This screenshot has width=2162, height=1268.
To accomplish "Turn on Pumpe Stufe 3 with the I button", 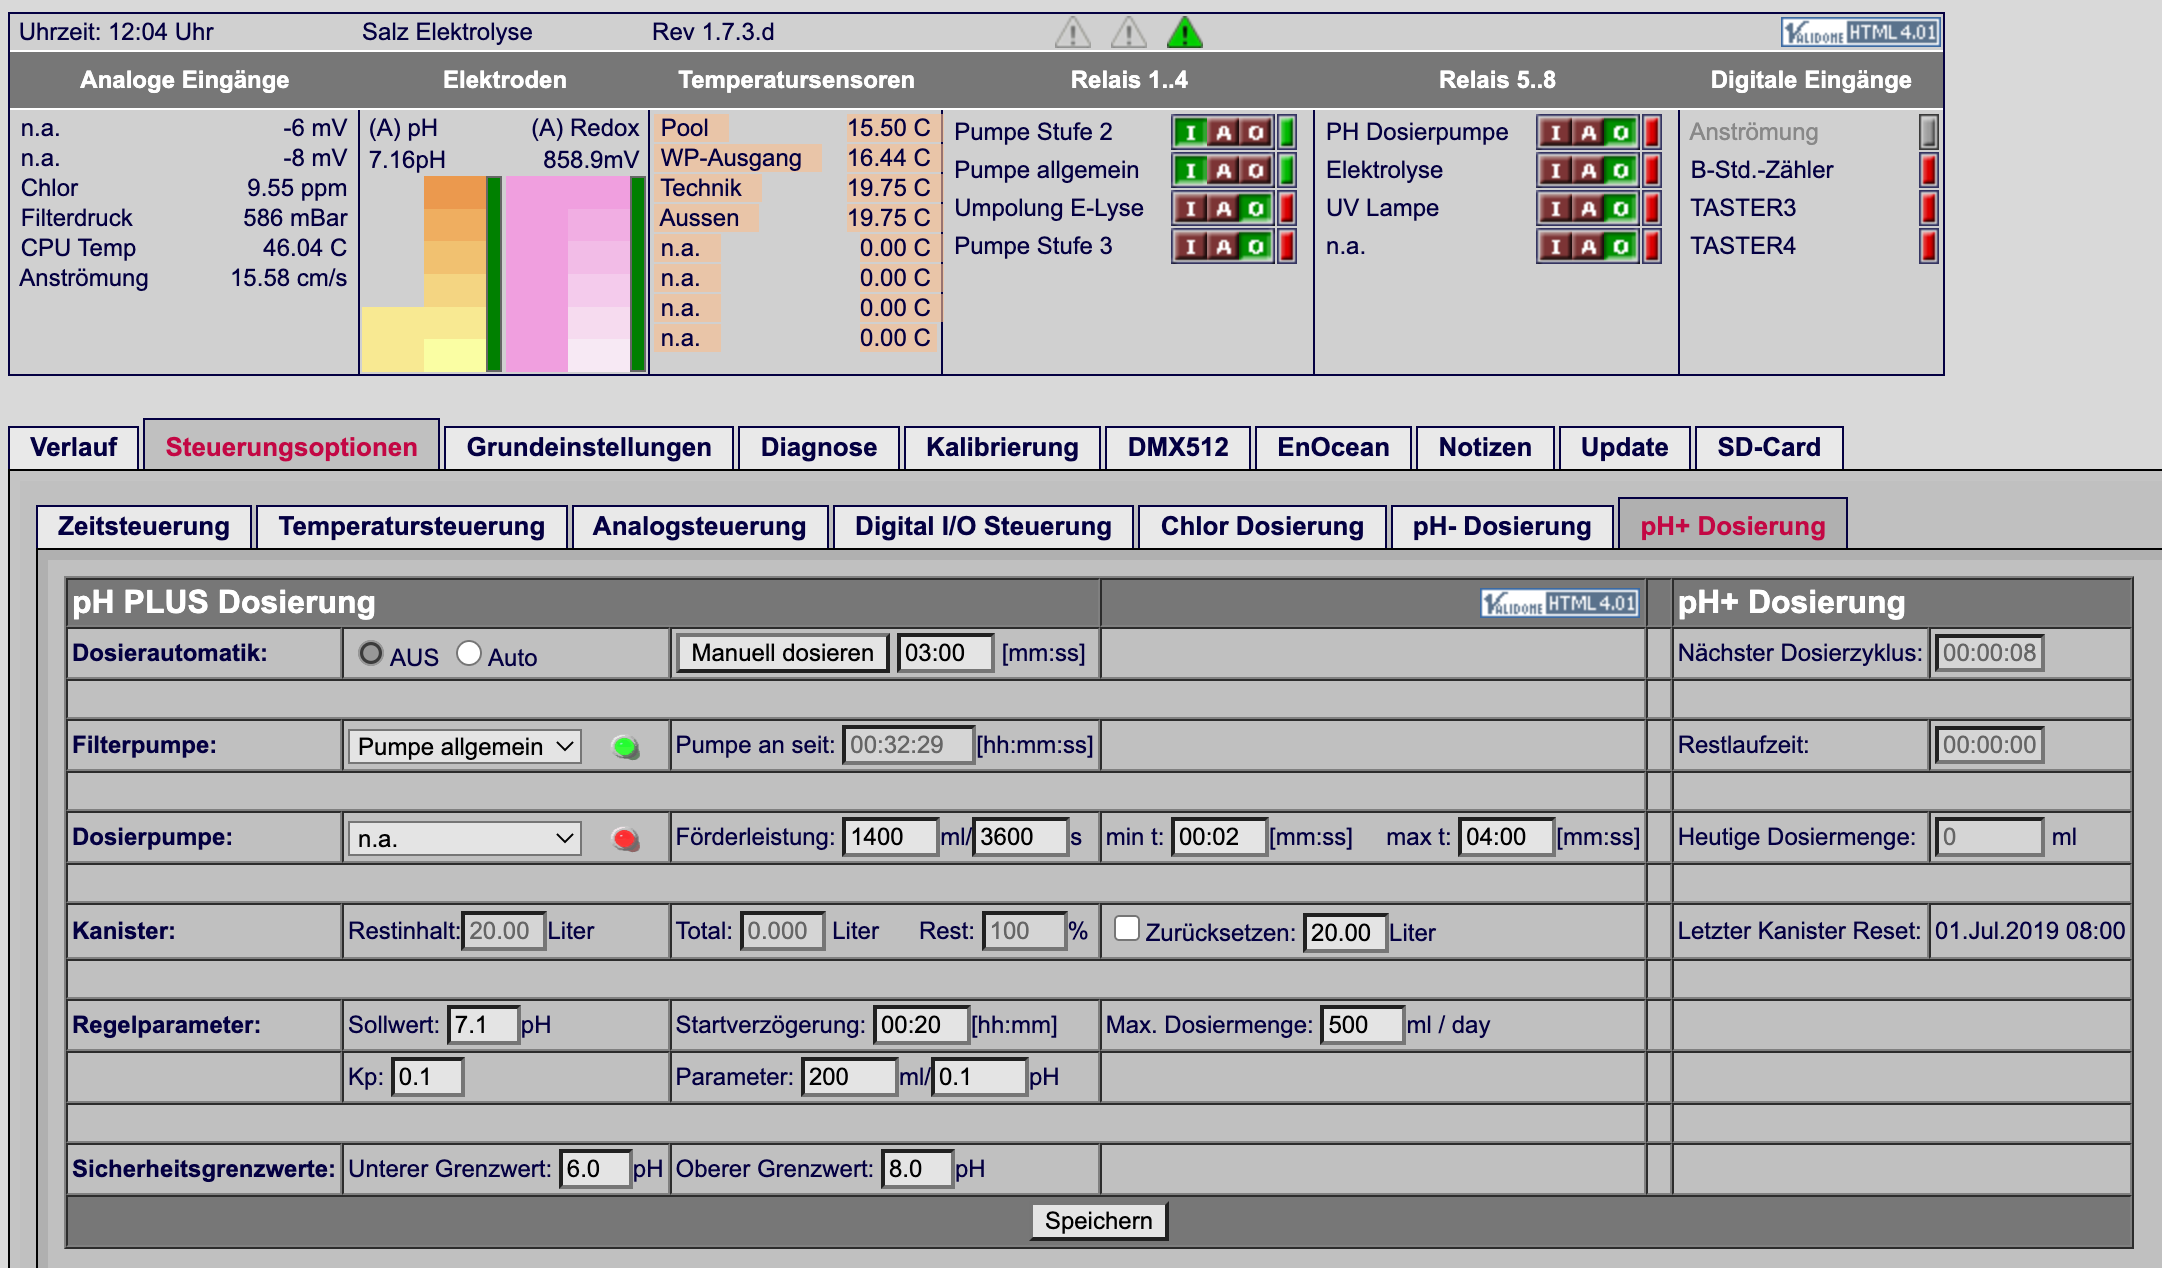I will [1190, 246].
